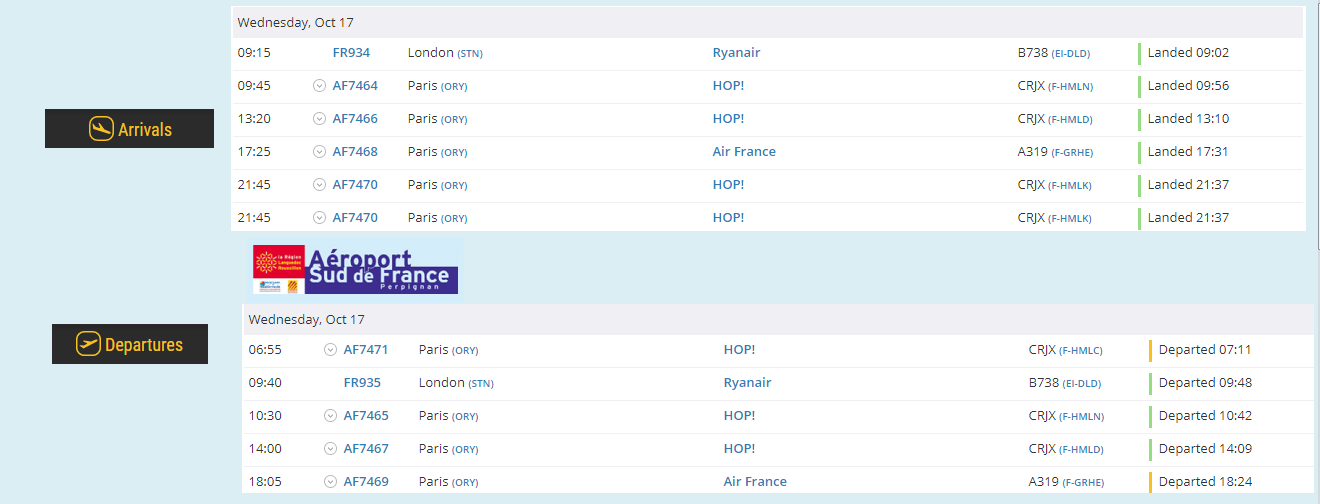Screen dimensions: 1320x504
Task: Open flight FR935 link
Action: click(362, 383)
